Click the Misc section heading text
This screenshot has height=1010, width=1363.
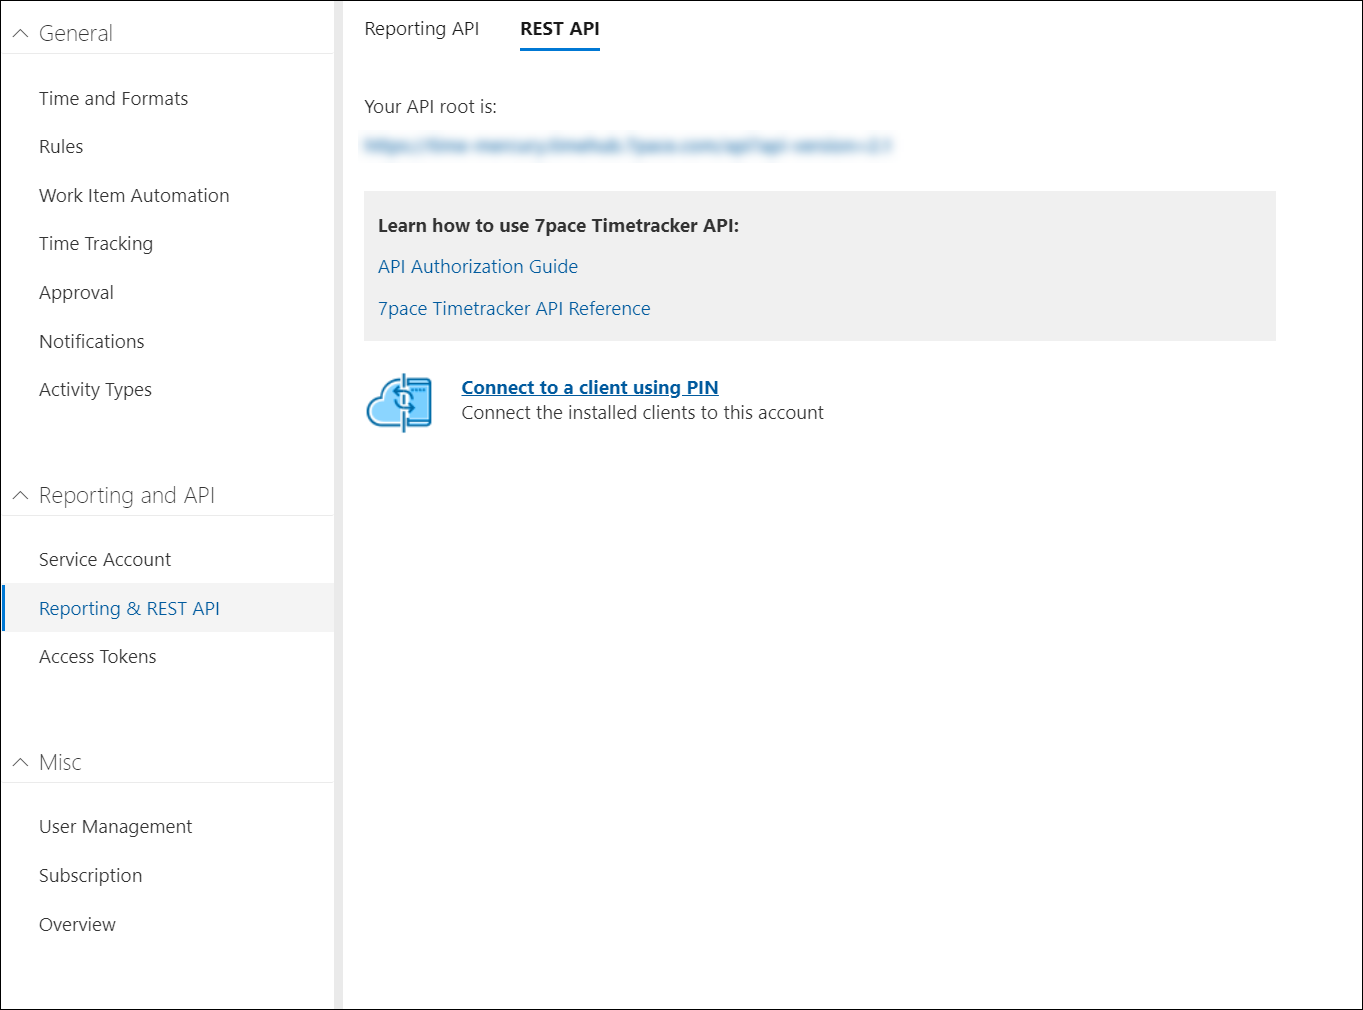coord(60,762)
